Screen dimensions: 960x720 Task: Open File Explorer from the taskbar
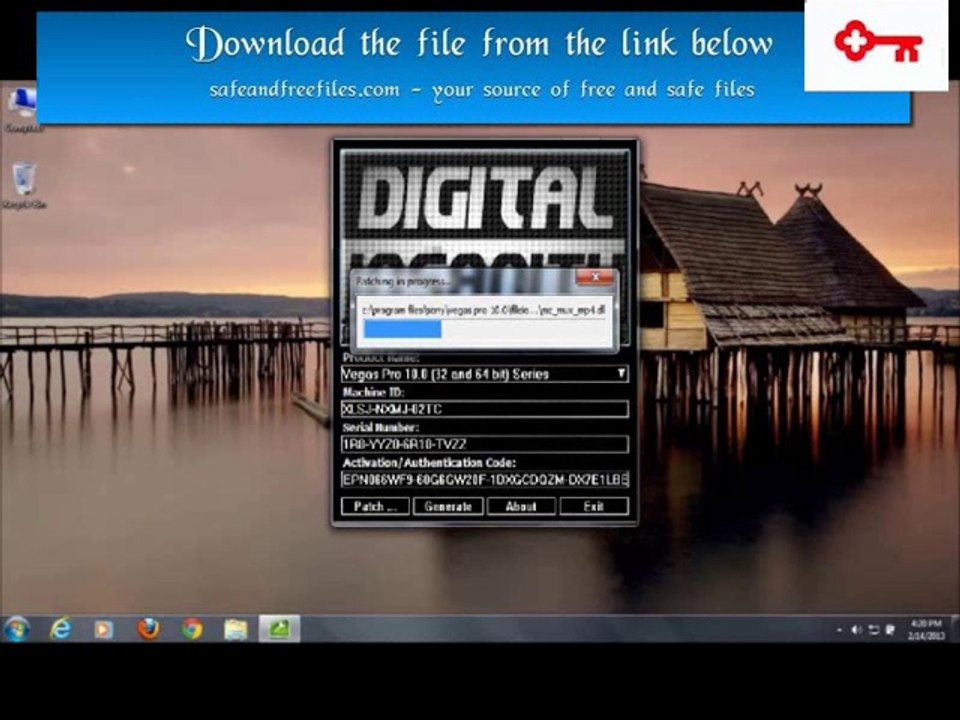click(236, 629)
